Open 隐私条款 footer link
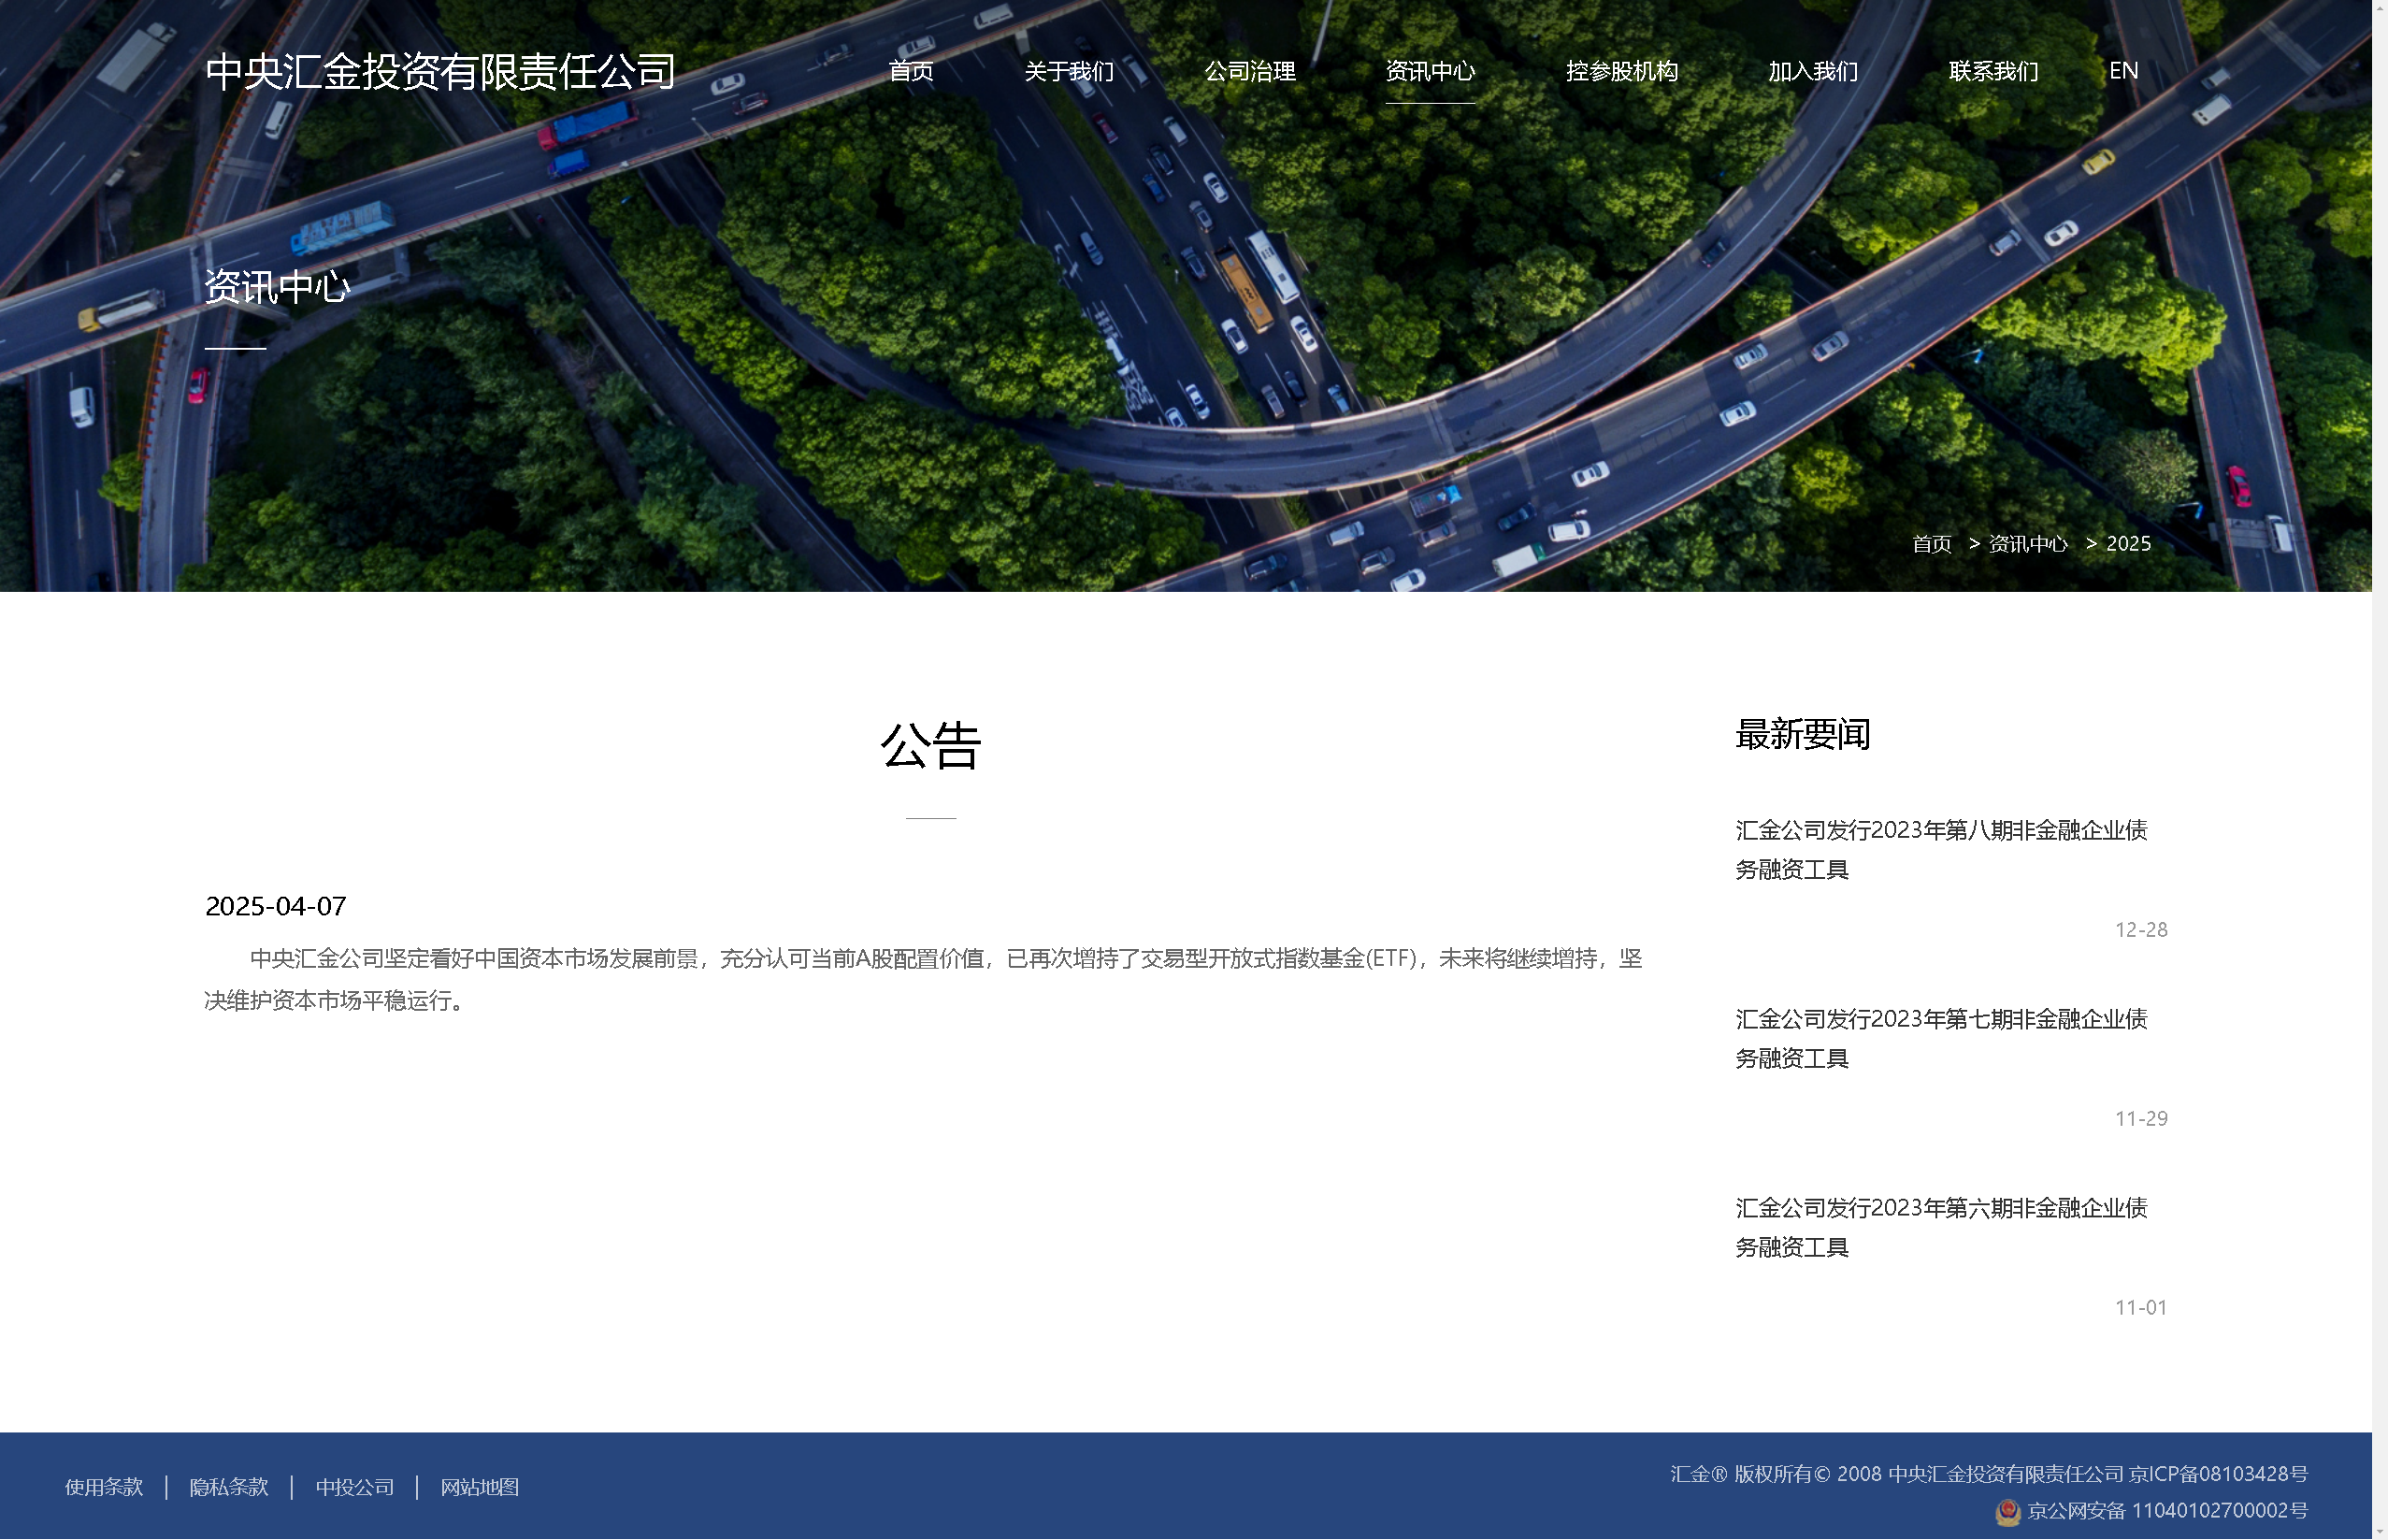This screenshot has height=1540, width=2388. click(x=229, y=1487)
